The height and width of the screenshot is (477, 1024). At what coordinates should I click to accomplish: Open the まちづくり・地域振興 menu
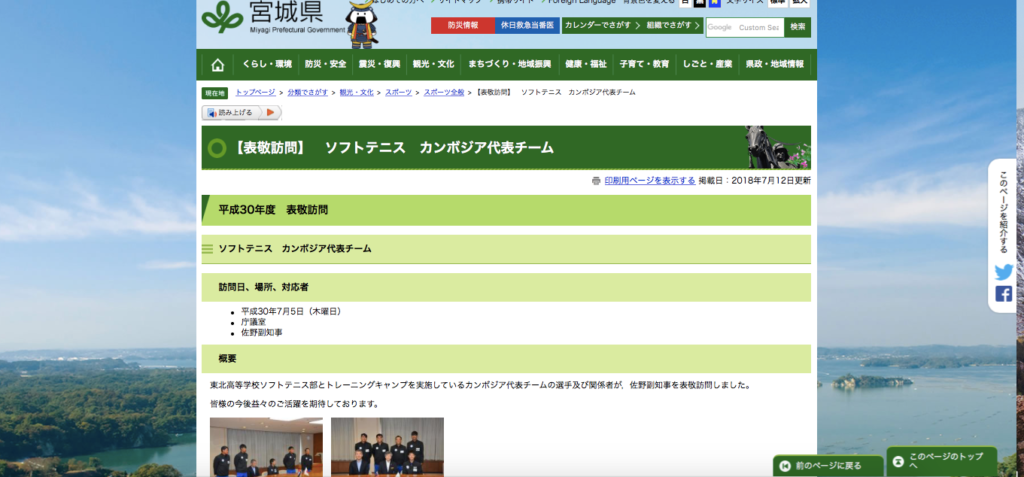tap(509, 65)
